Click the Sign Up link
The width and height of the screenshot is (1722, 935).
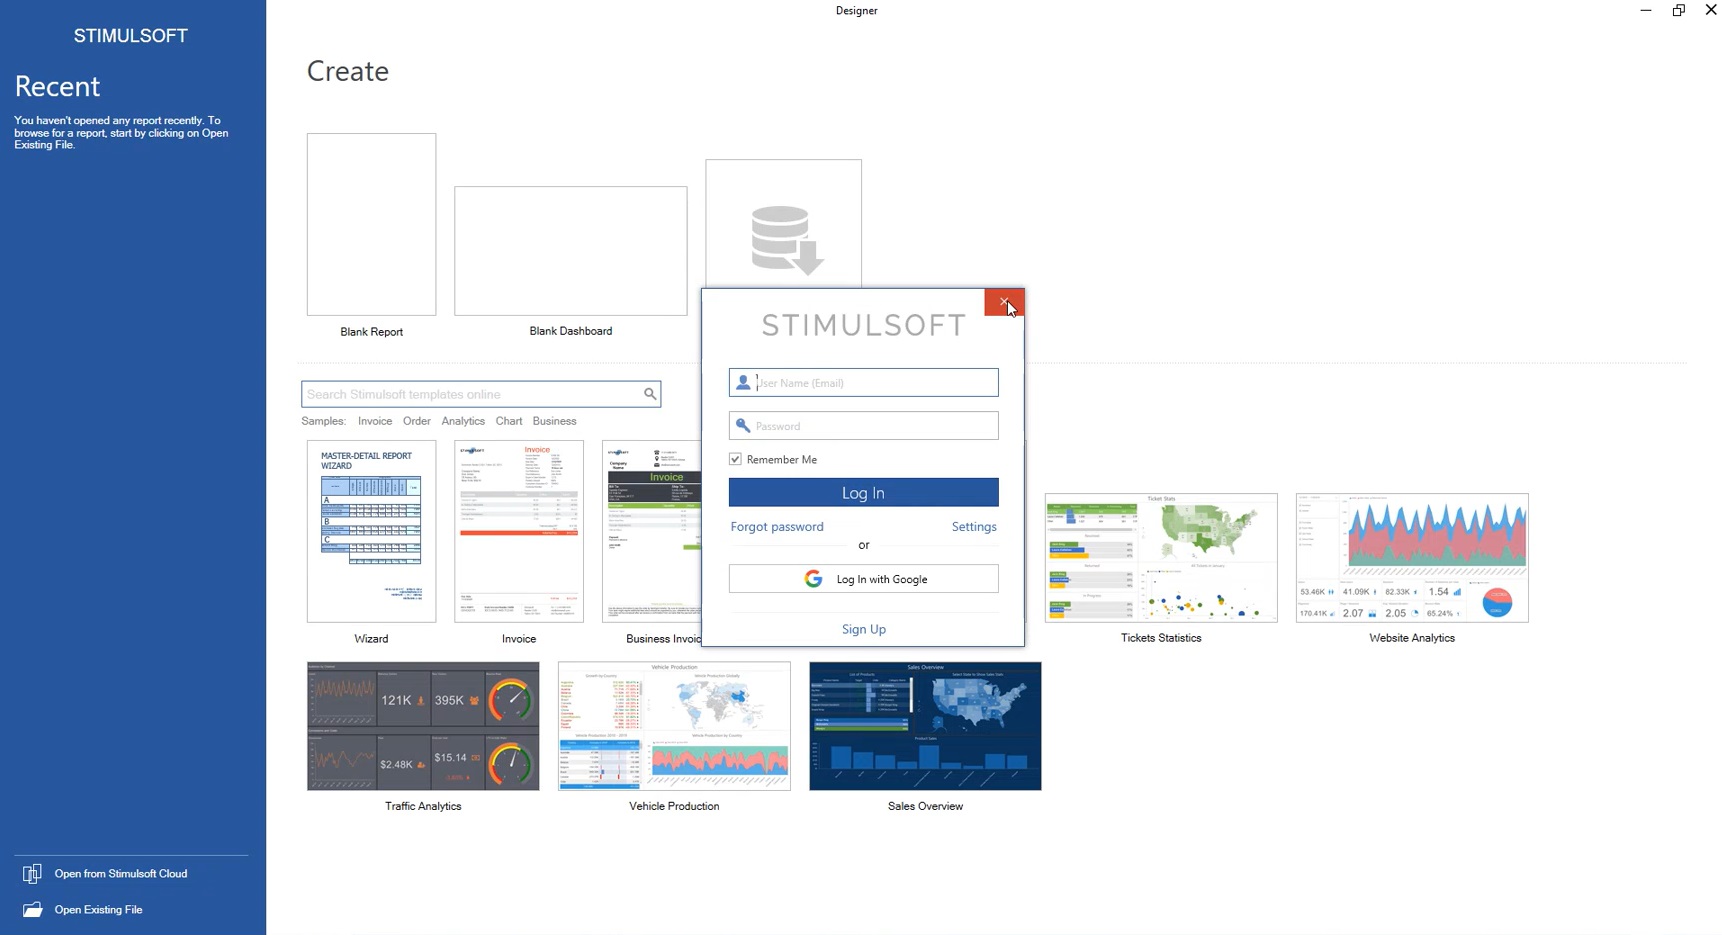click(x=864, y=629)
